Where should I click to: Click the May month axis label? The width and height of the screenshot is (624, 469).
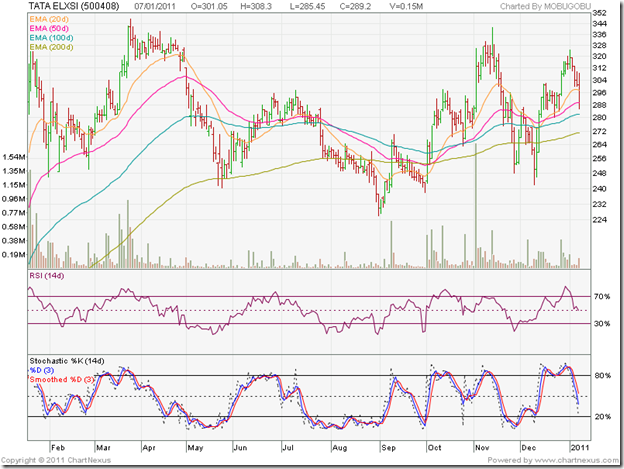195,448
